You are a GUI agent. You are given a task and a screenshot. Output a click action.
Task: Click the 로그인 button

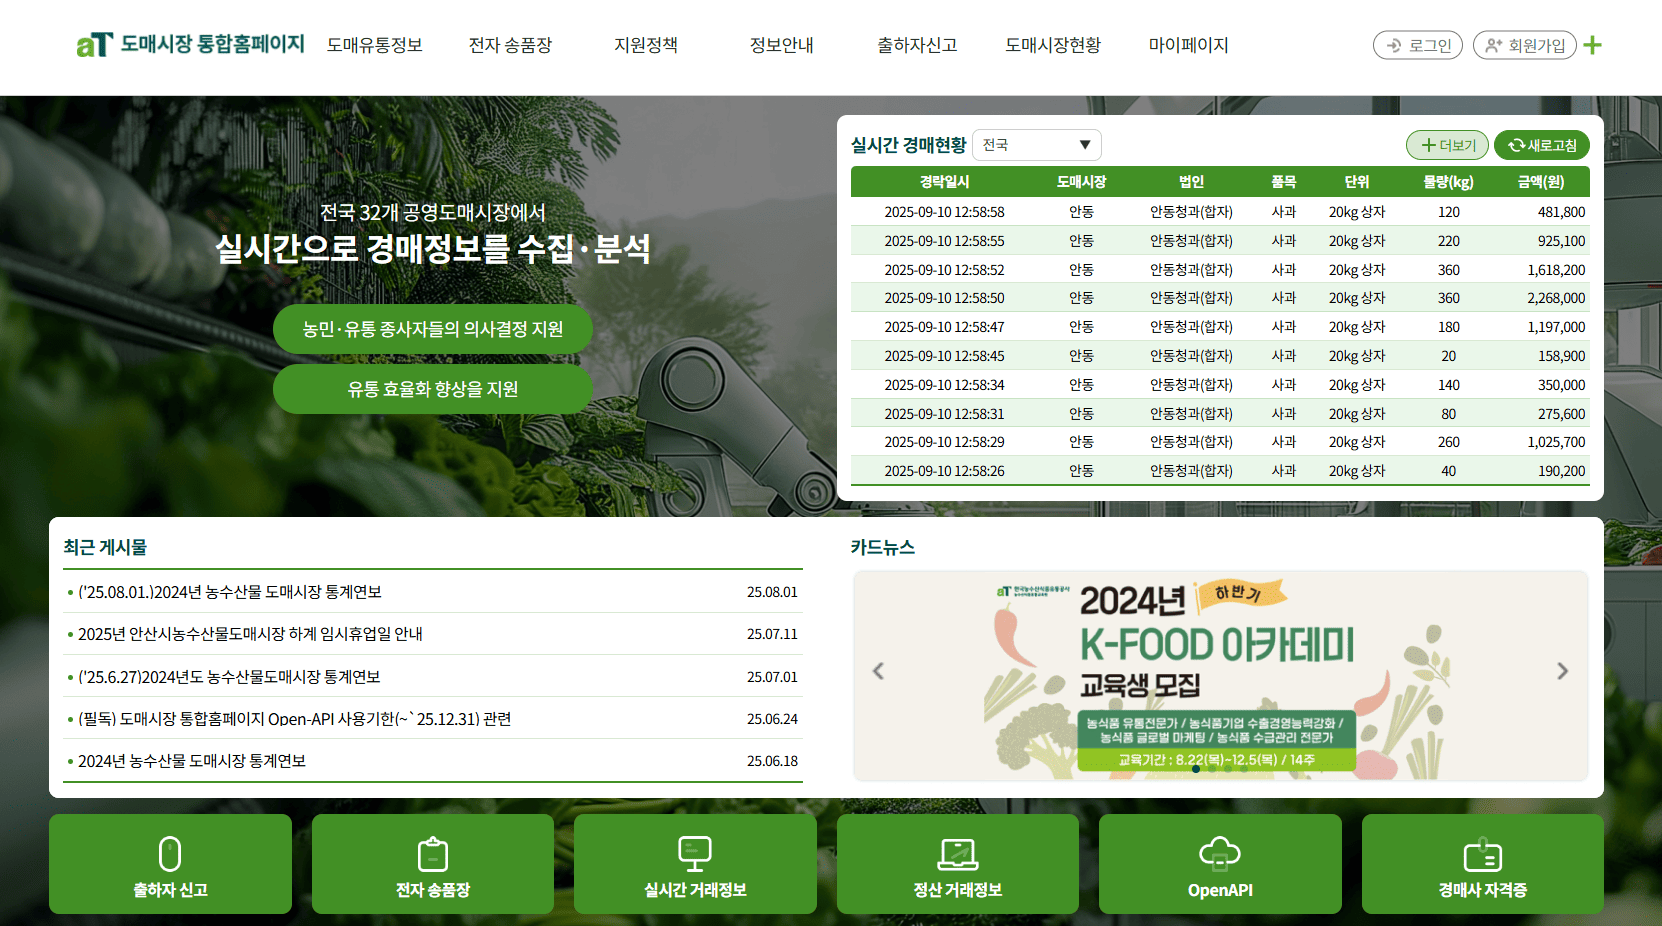coord(1417,45)
